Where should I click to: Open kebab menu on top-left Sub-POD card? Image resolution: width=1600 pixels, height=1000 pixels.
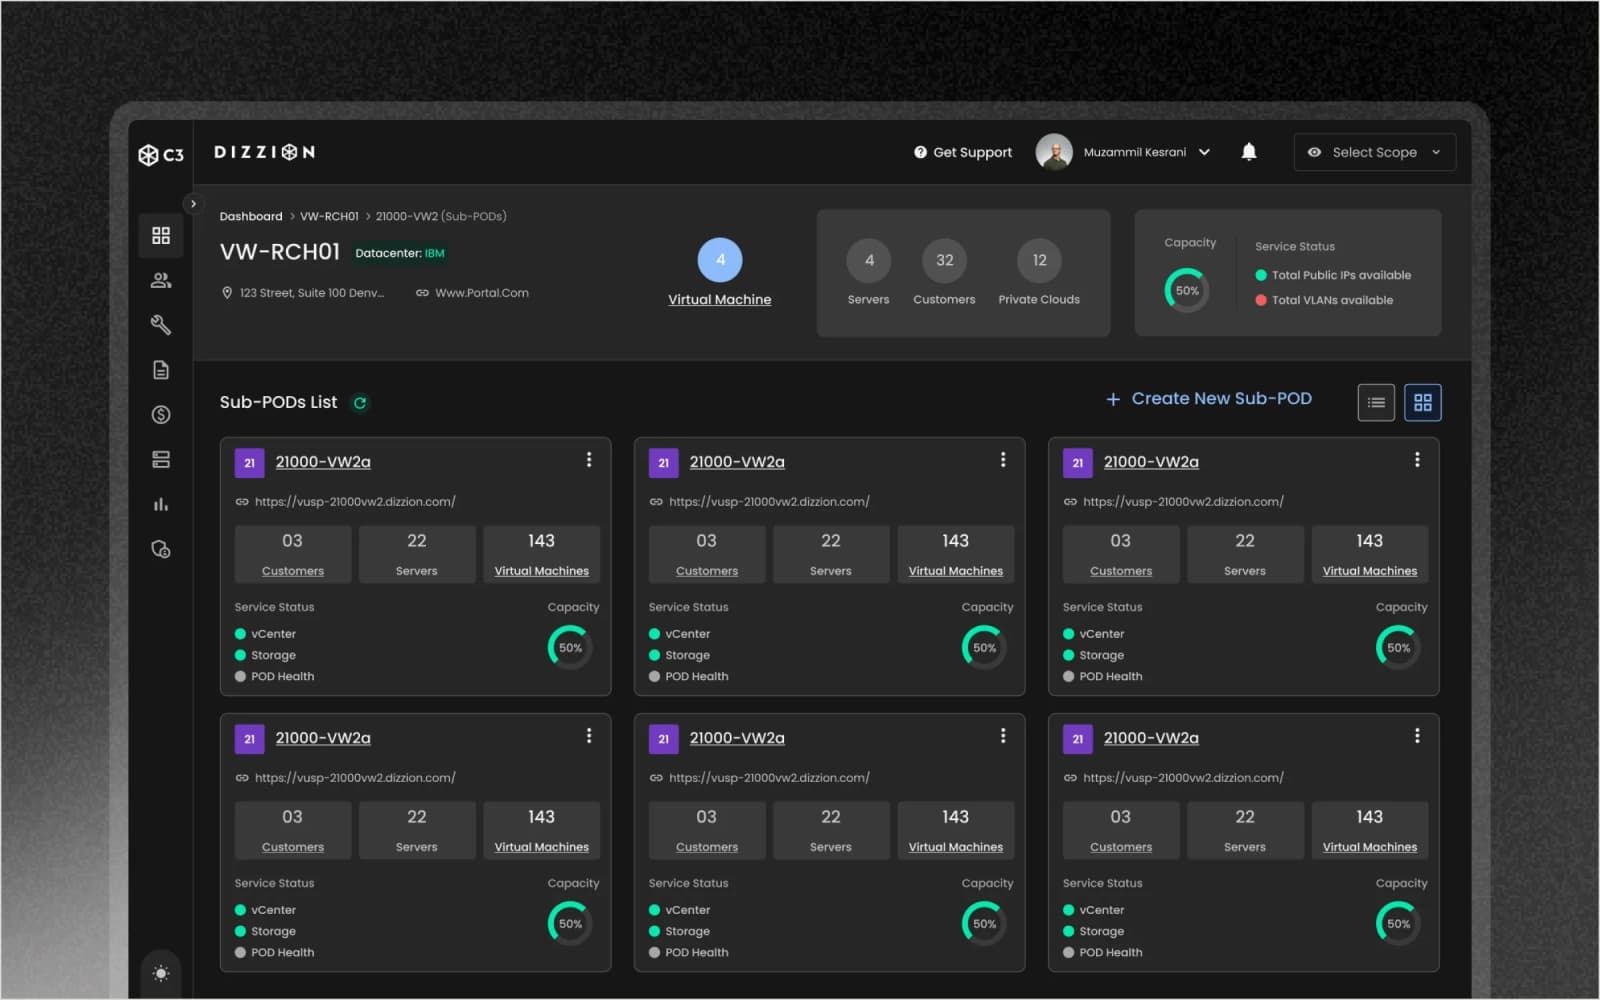pos(589,460)
